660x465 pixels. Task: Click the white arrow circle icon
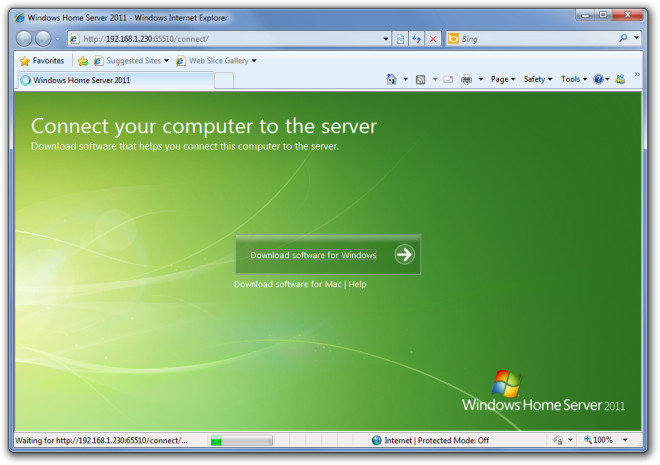[404, 255]
